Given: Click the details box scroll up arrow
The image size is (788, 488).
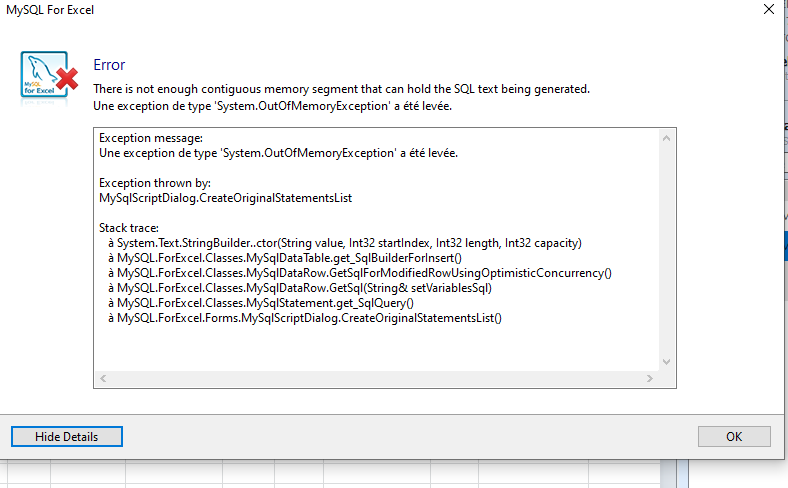Looking at the screenshot, I should pyautogui.click(x=666, y=138).
